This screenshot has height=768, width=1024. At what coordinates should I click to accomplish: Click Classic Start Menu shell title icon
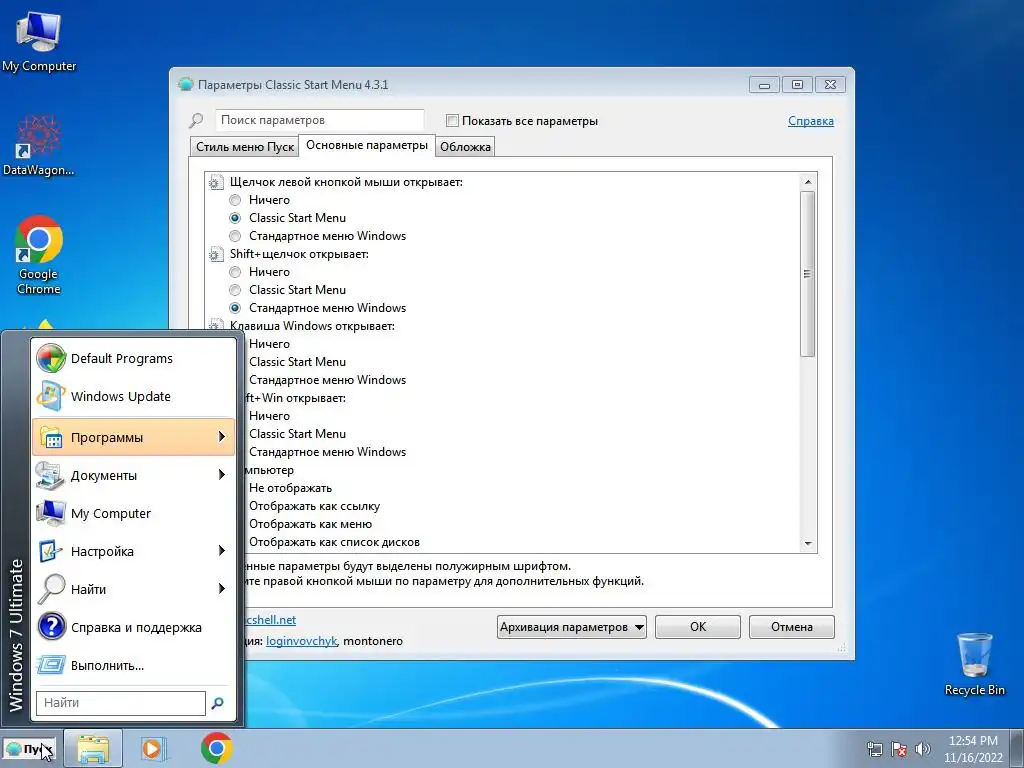186,84
